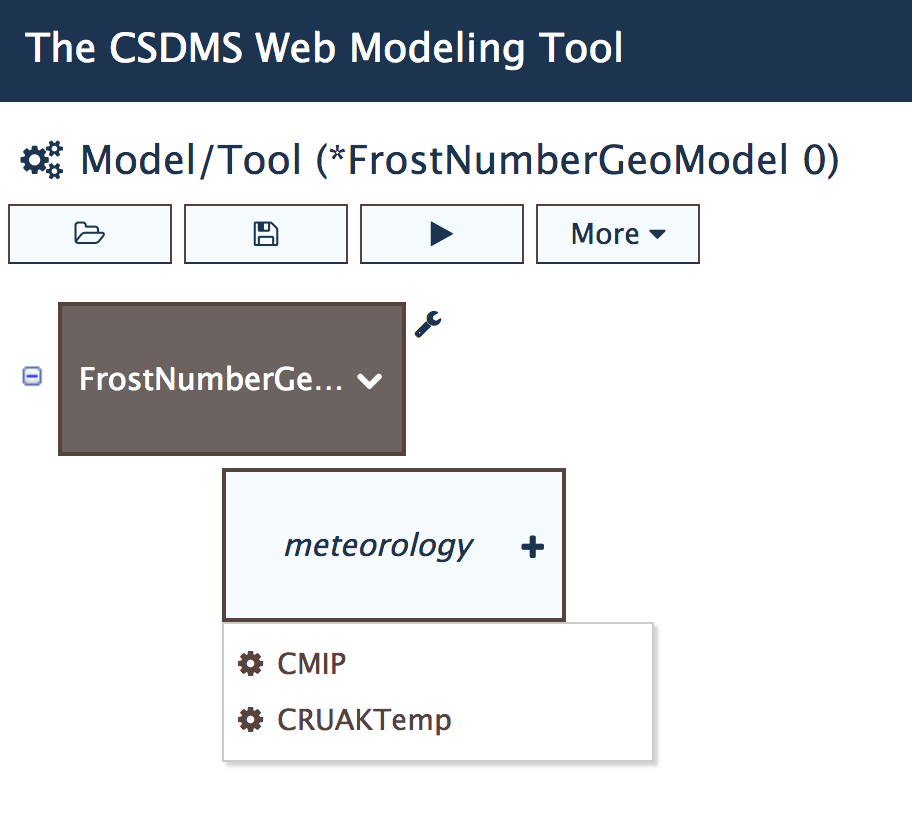Click the gear icon beside CRUAKTemp
The height and width of the screenshot is (816, 912).
click(x=251, y=719)
